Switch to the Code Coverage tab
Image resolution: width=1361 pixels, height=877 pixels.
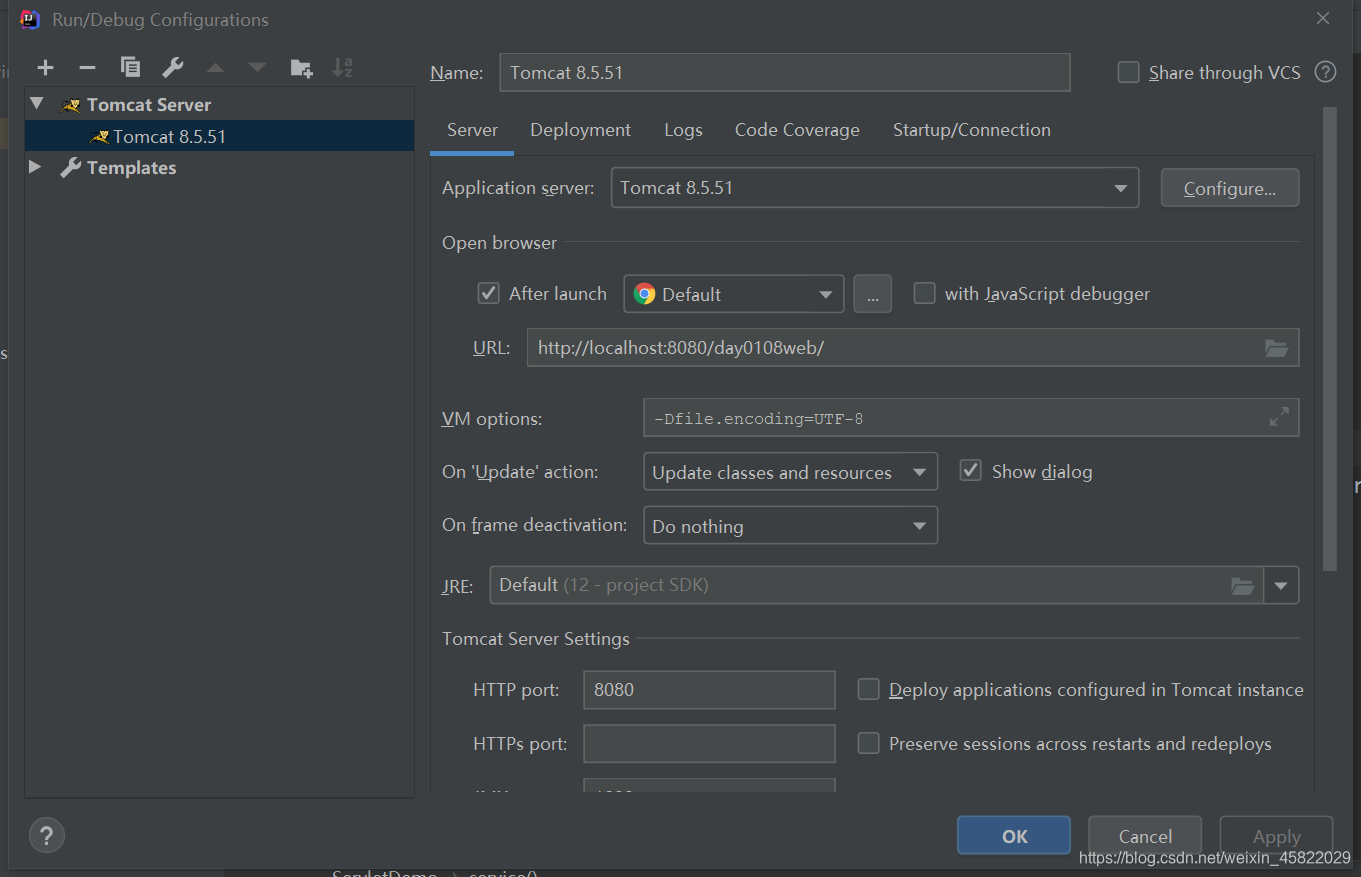[x=797, y=130]
